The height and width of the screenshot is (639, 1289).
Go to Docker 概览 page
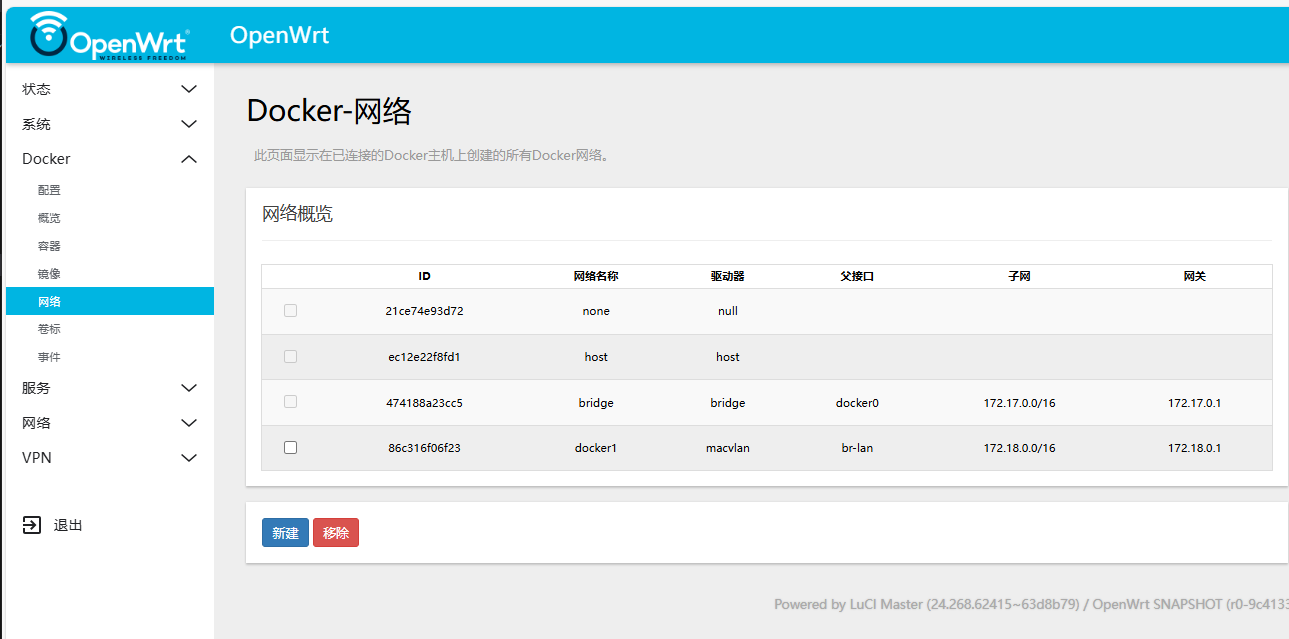point(49,218)
